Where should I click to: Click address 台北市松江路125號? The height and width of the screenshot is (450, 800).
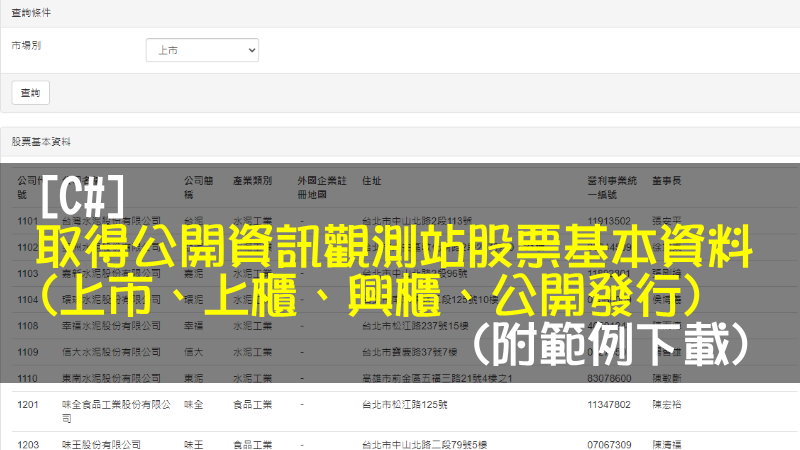tap(405, 405)
